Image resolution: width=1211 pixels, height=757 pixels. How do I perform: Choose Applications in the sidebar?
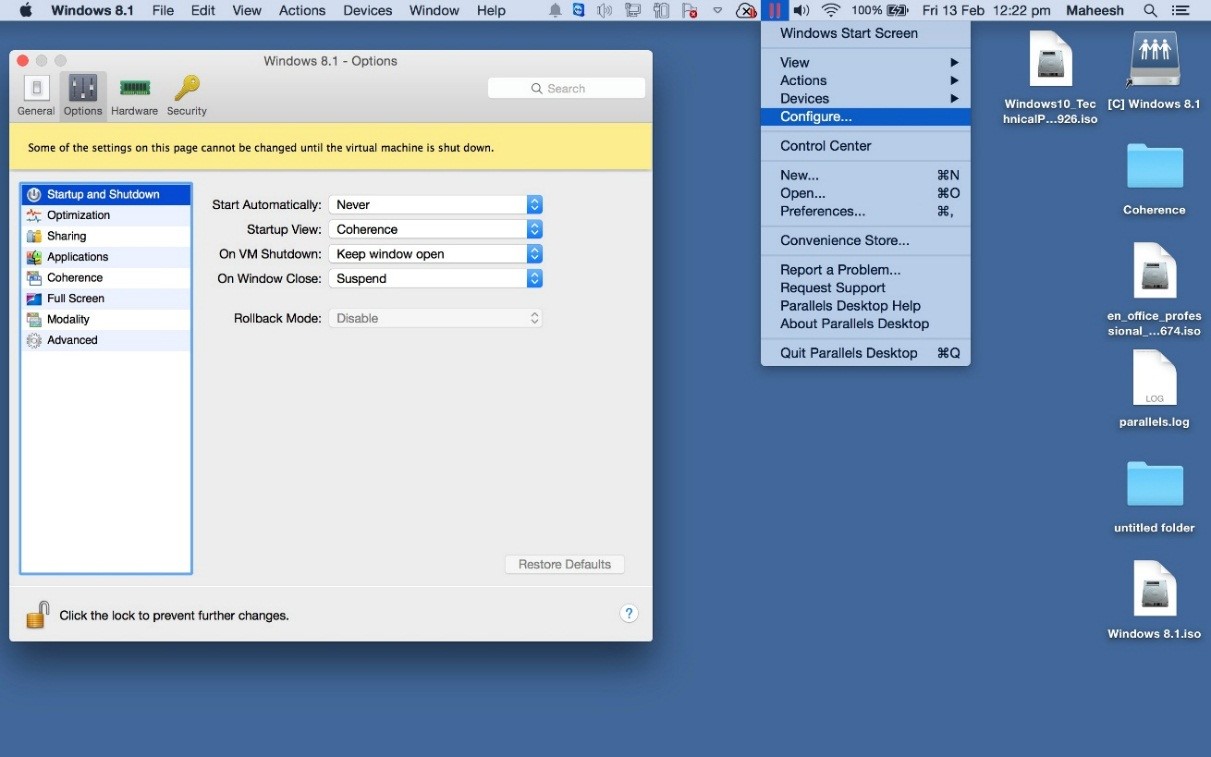pos(106,257)
